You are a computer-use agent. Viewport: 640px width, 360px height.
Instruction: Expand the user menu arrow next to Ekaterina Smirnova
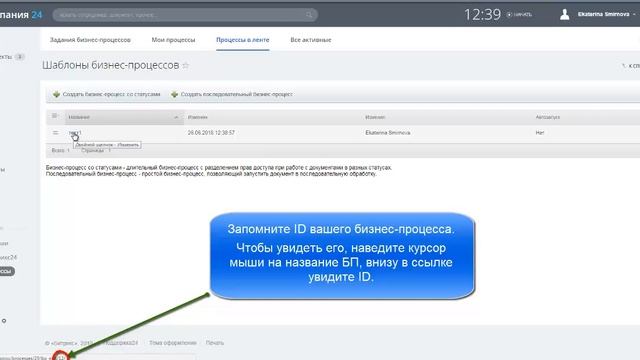pos(634,14)
